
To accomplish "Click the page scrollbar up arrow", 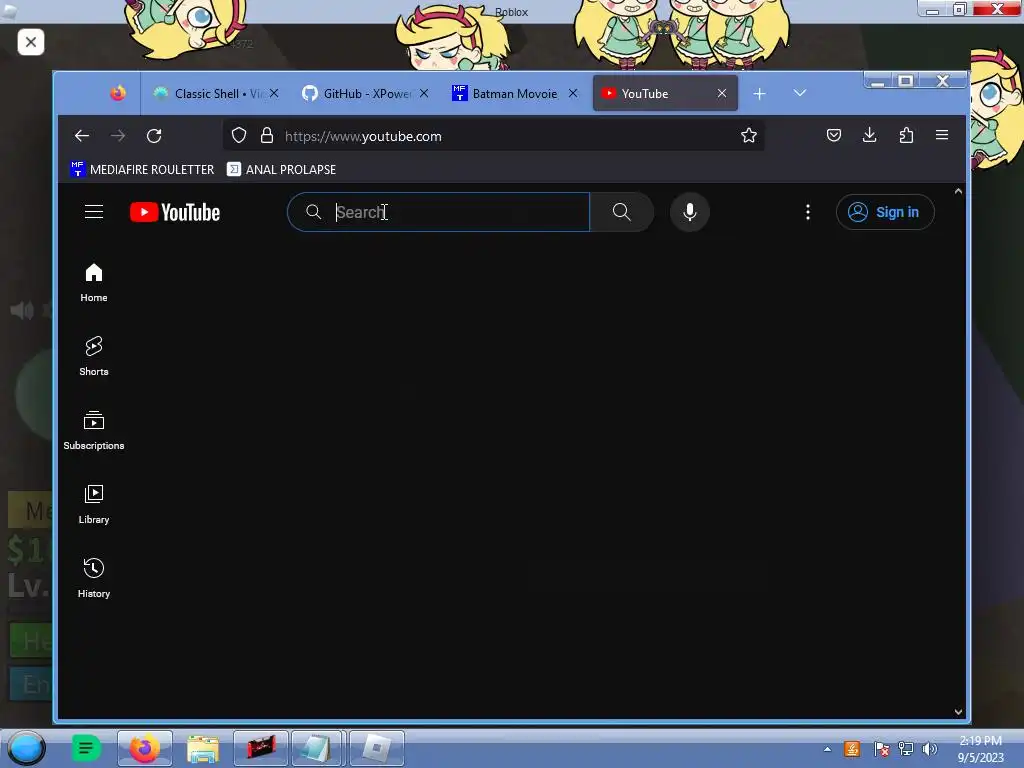I will click(x=958, y=191).
